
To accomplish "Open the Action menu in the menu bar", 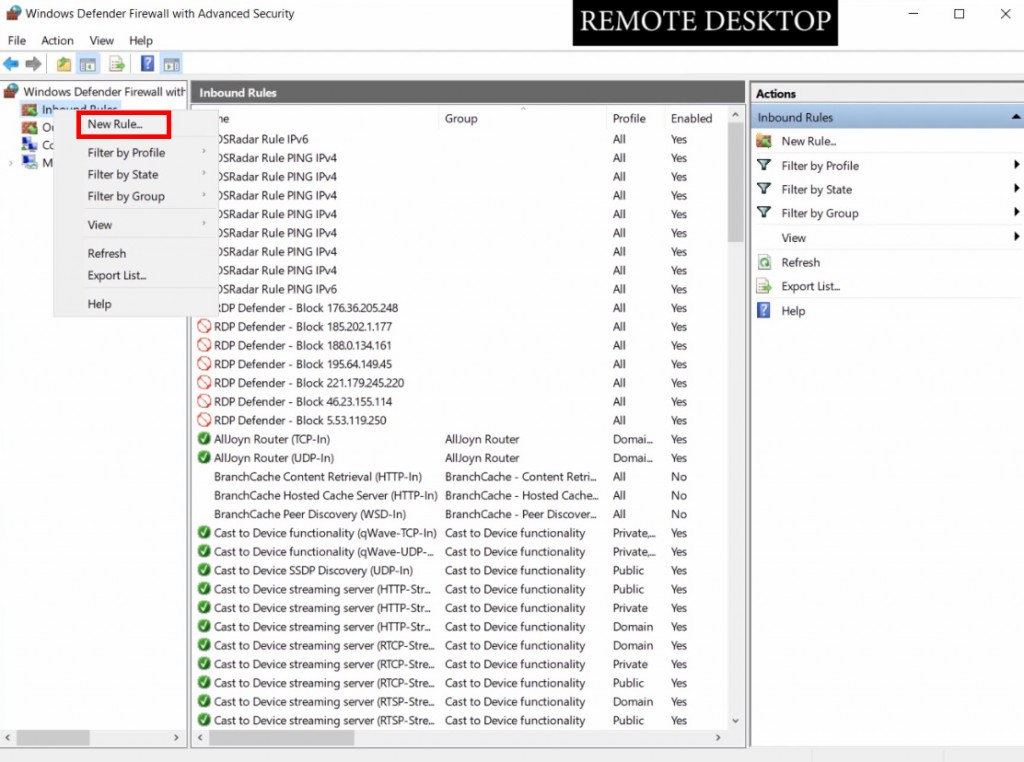I will click(57, 40).
